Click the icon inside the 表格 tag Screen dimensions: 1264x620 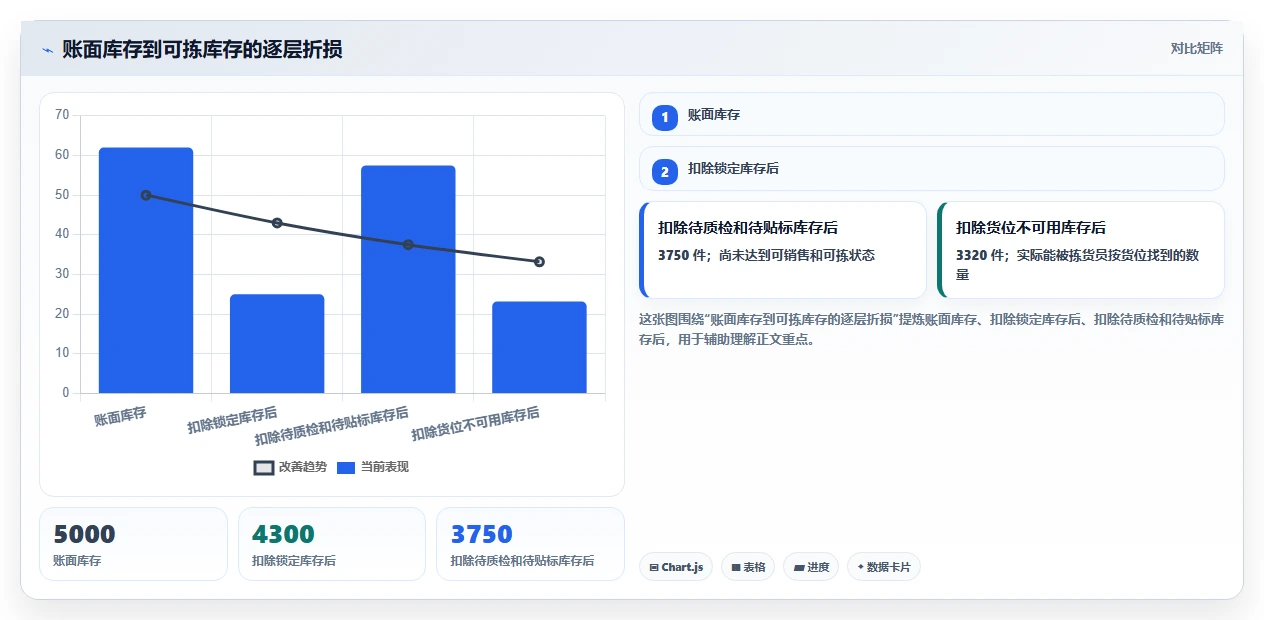tap(735, 567)
